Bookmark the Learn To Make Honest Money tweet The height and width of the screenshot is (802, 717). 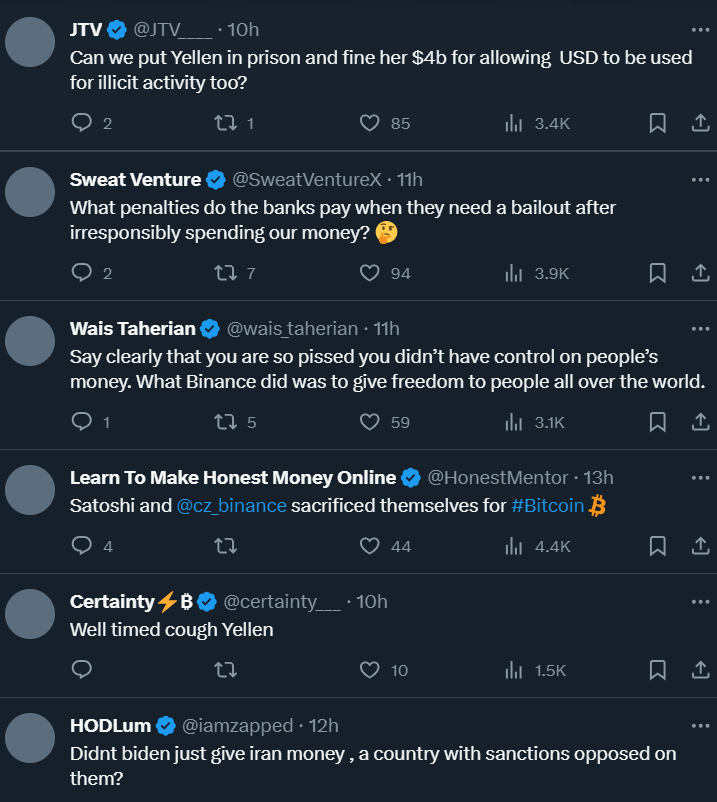[x=657, y=546]
